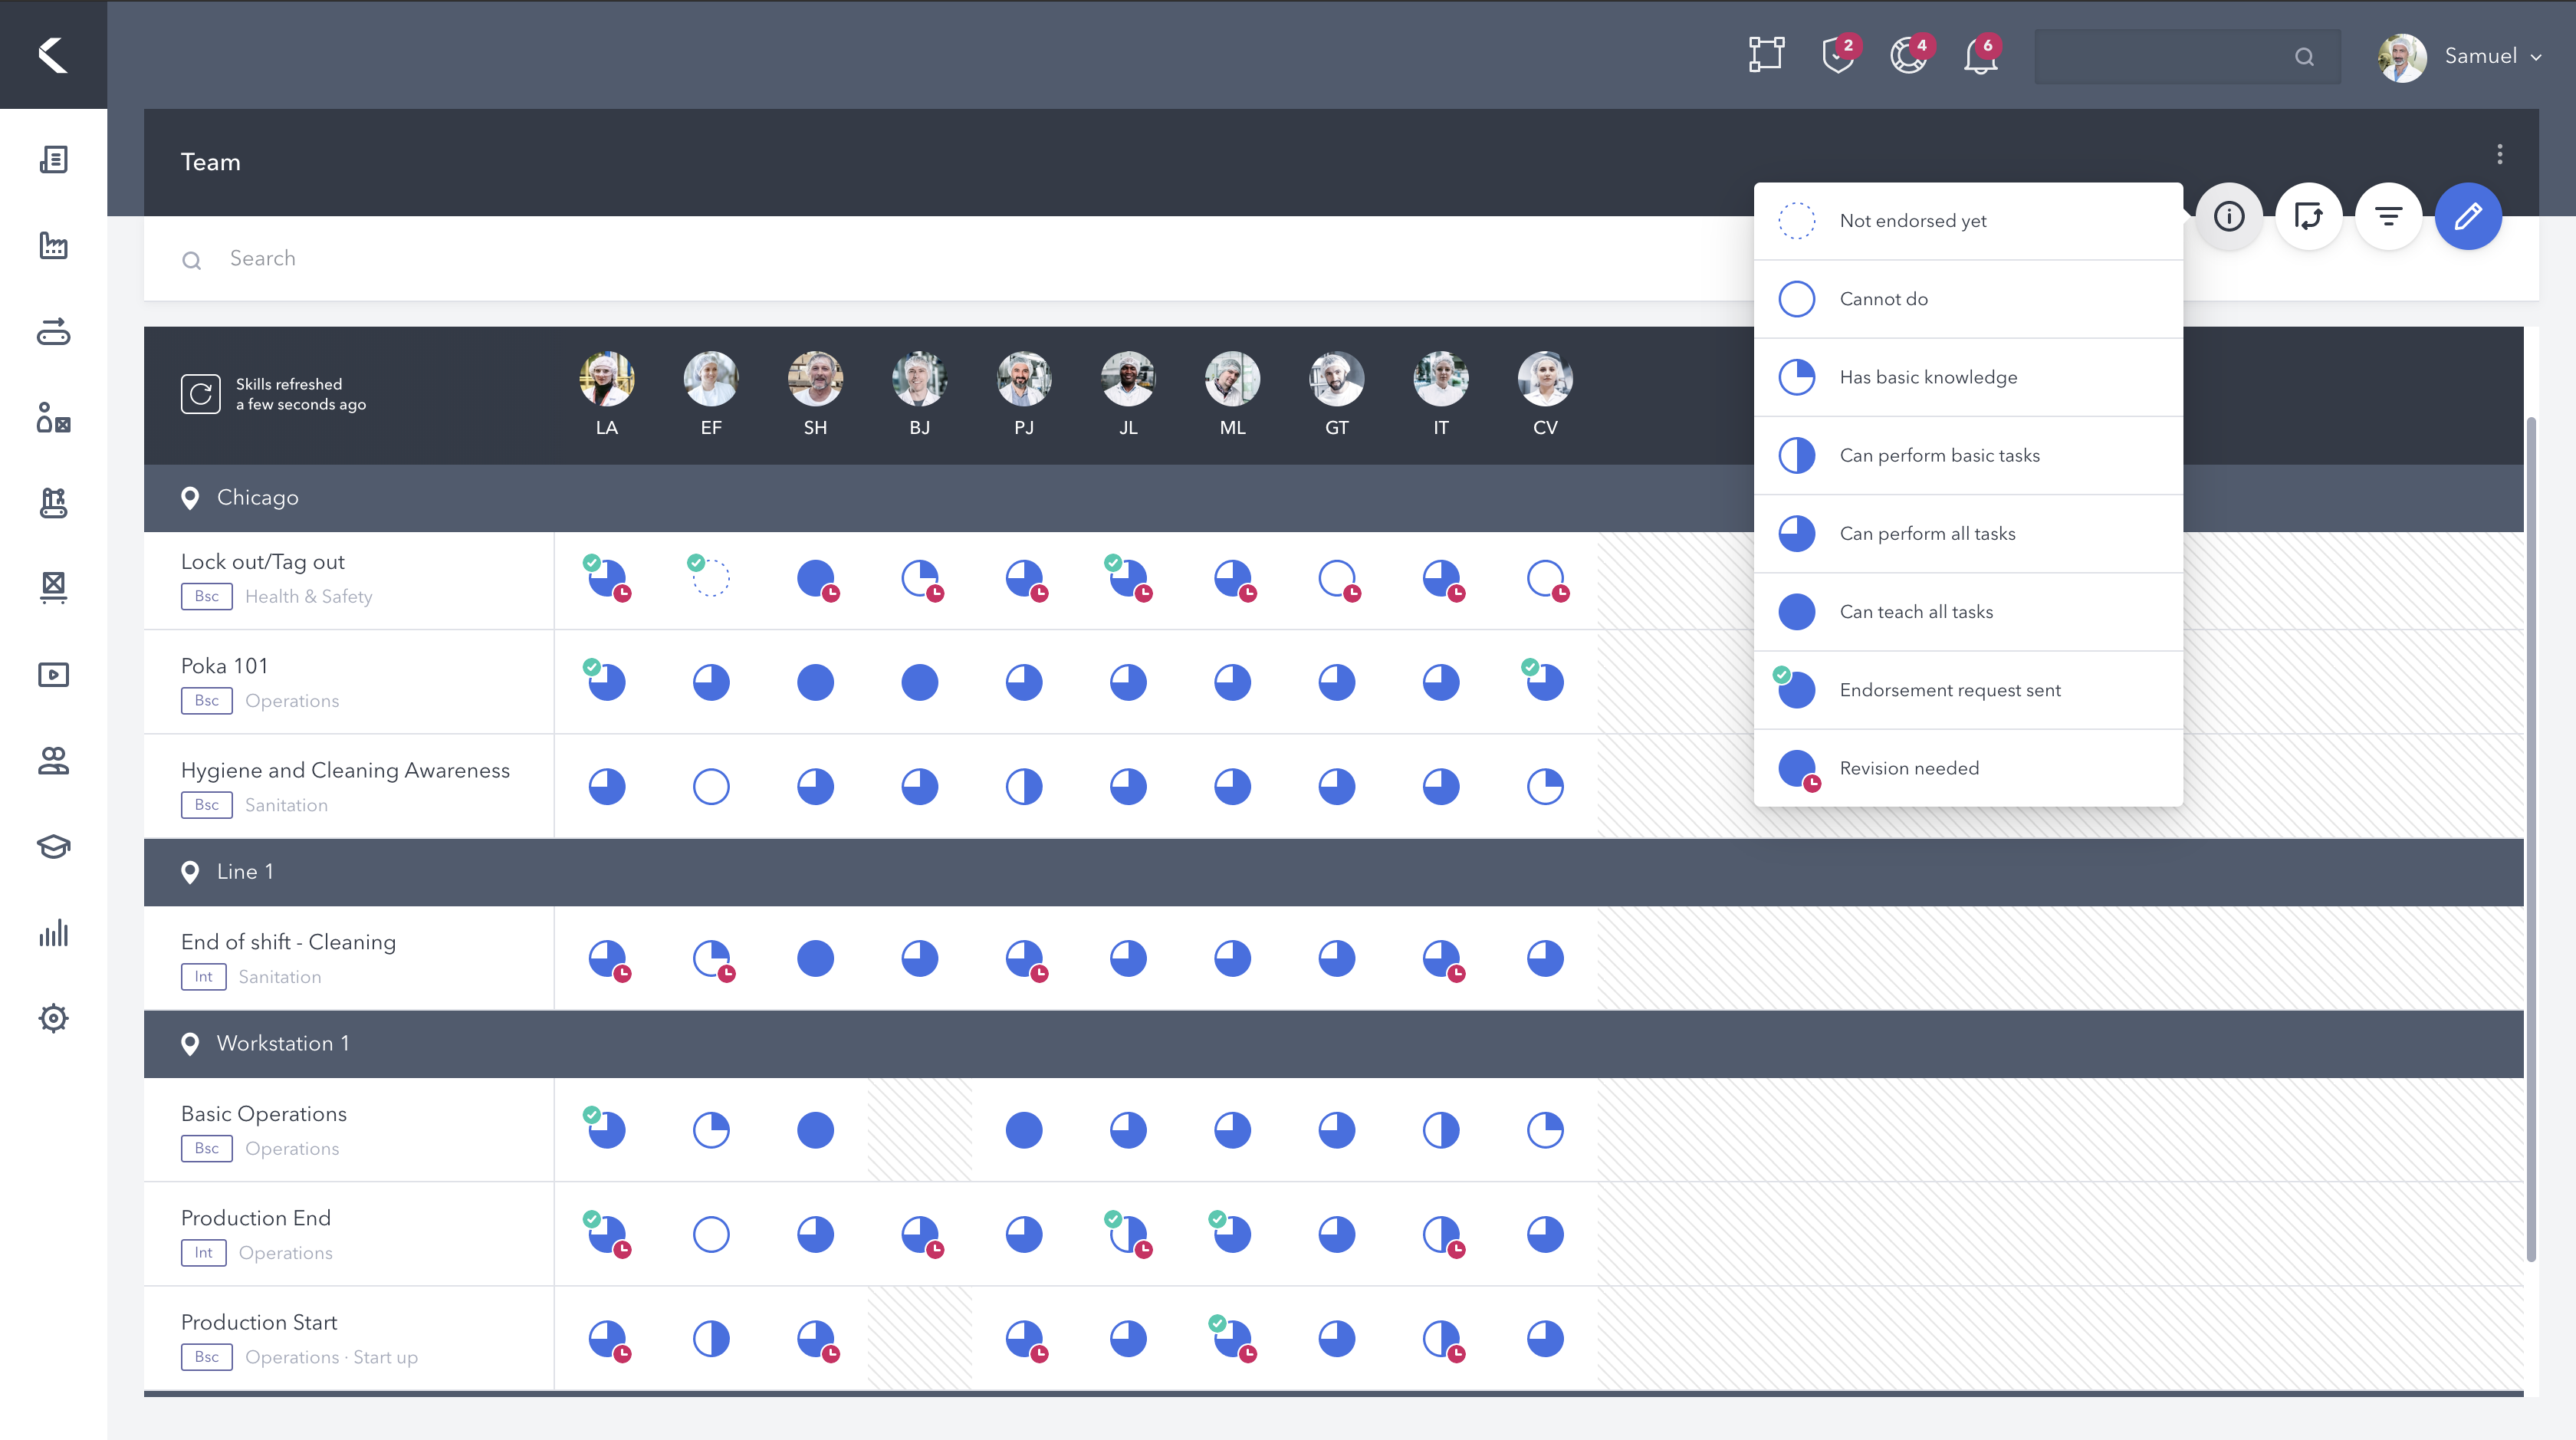Open the Poka 101 skill
Viewport: 2576px width, 1440px height.
click(224, 666)
